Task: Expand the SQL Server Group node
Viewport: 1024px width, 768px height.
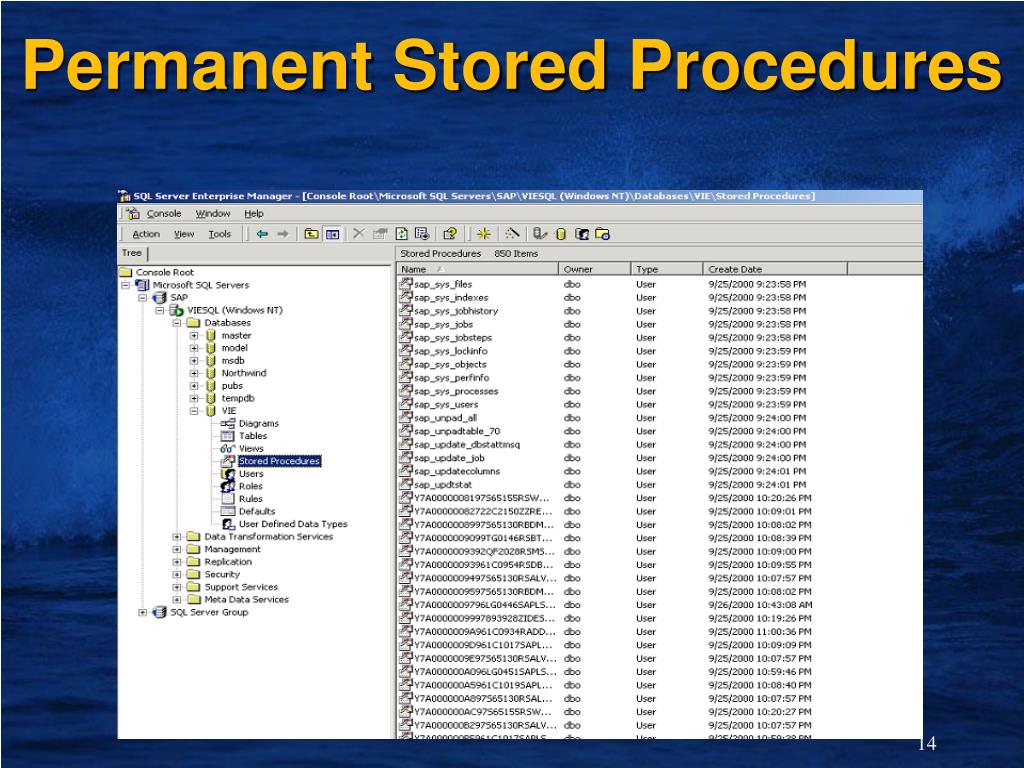Action: click(142, 613)
